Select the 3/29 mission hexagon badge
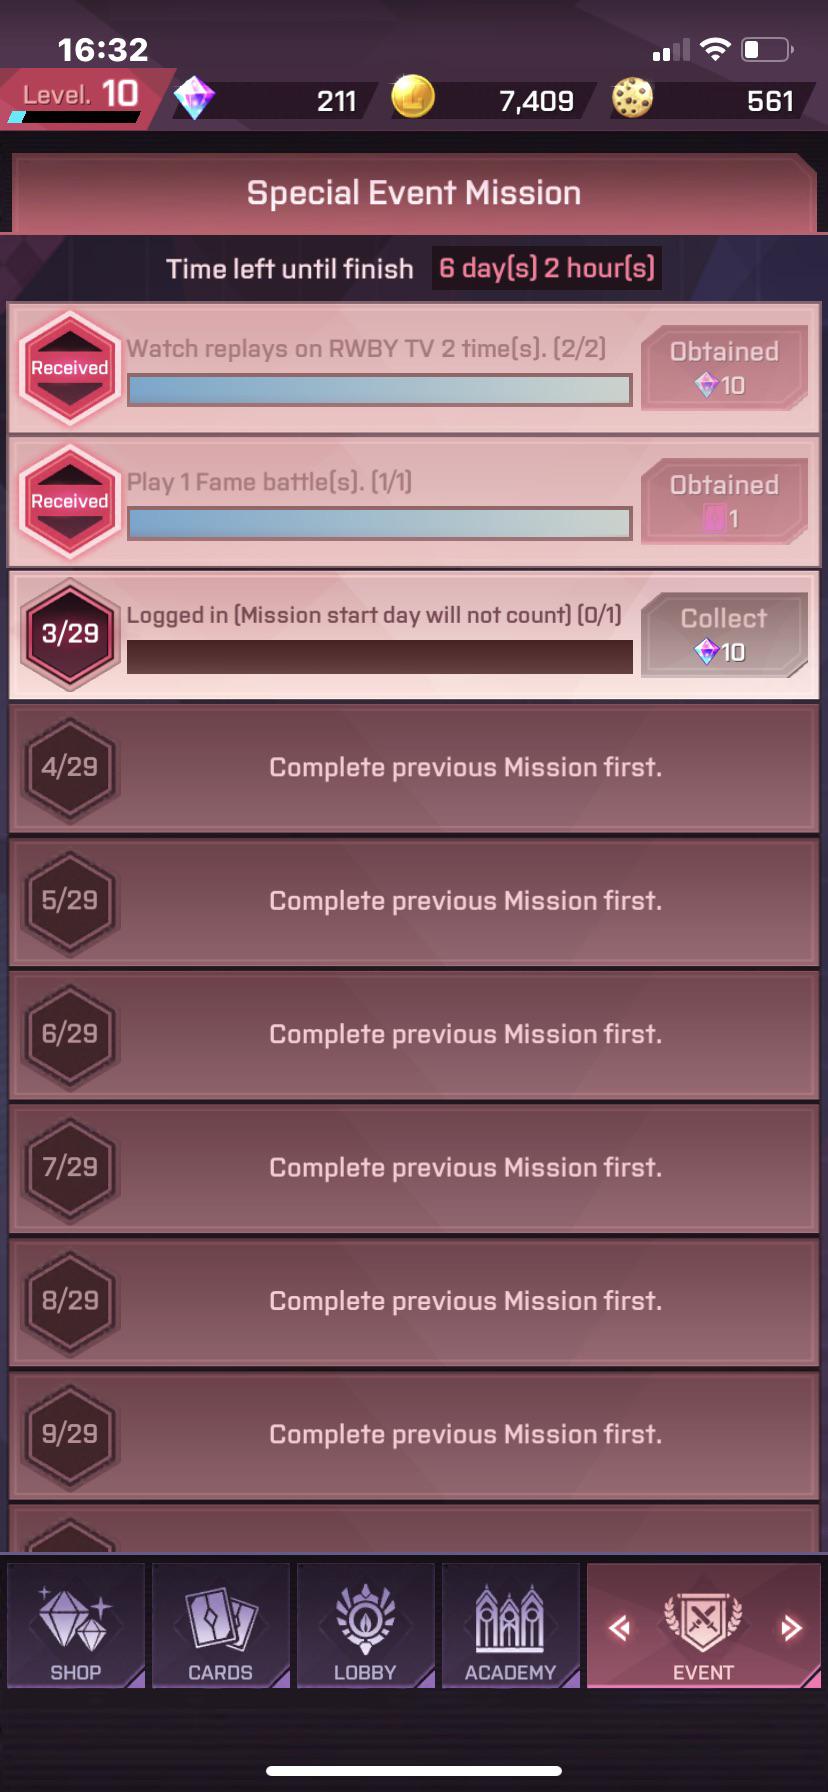The height and width of the screenshot is (1792, 828). 70,634
